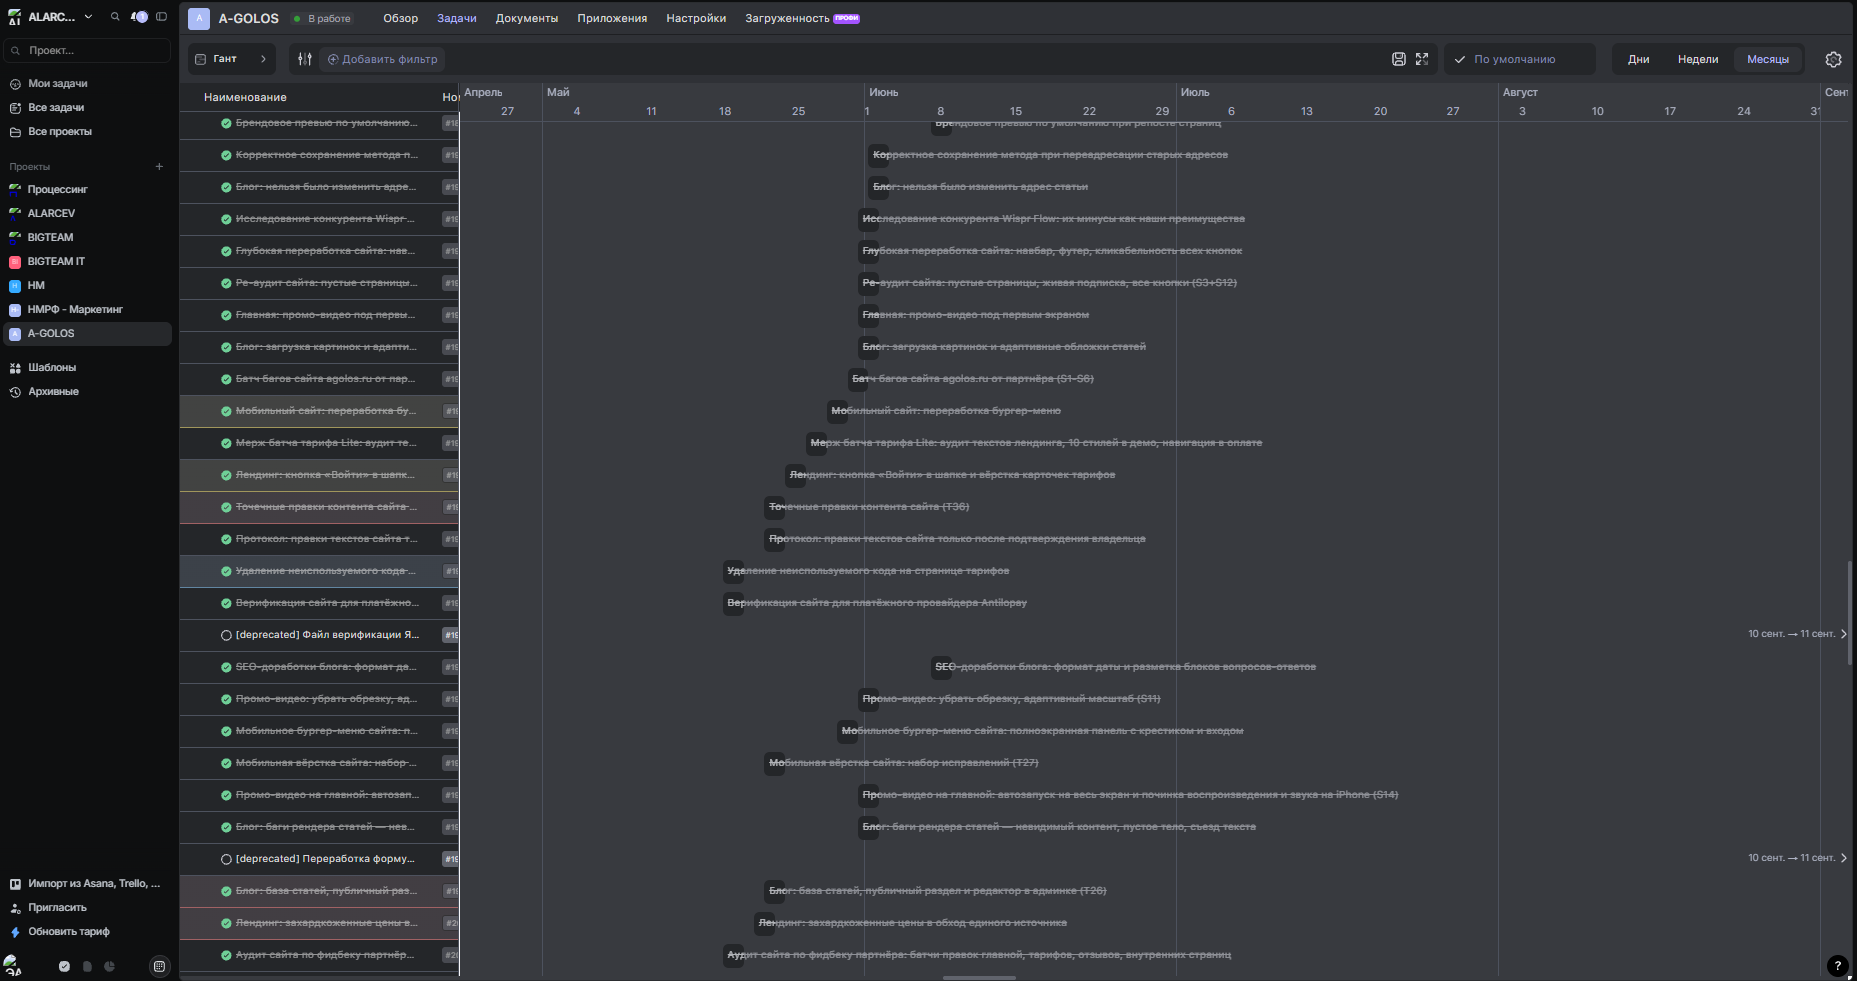Viewport: 1857px width, 981px height.
Task: Toggle completion of deprecated Файл верификации task
Action: [x=226, y=635]
